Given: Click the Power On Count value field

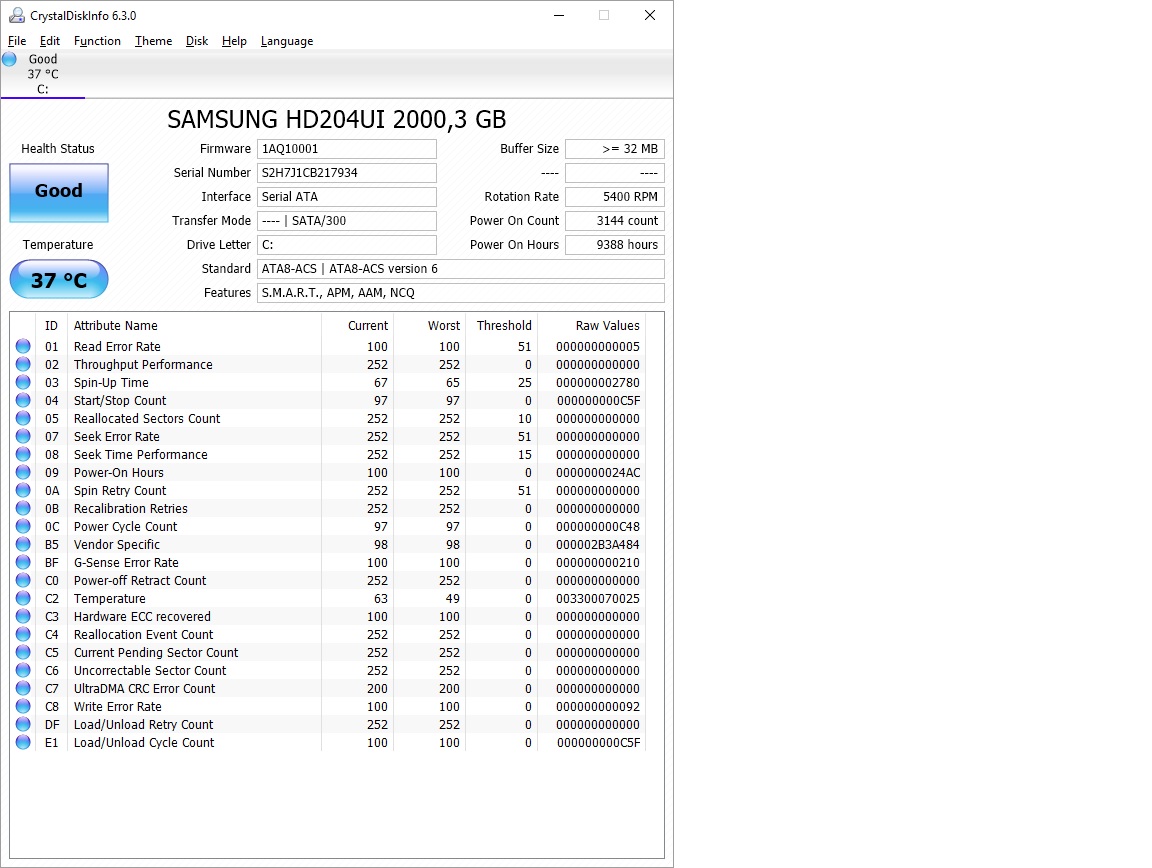Looking at the screenshot, I should (615, 221).
